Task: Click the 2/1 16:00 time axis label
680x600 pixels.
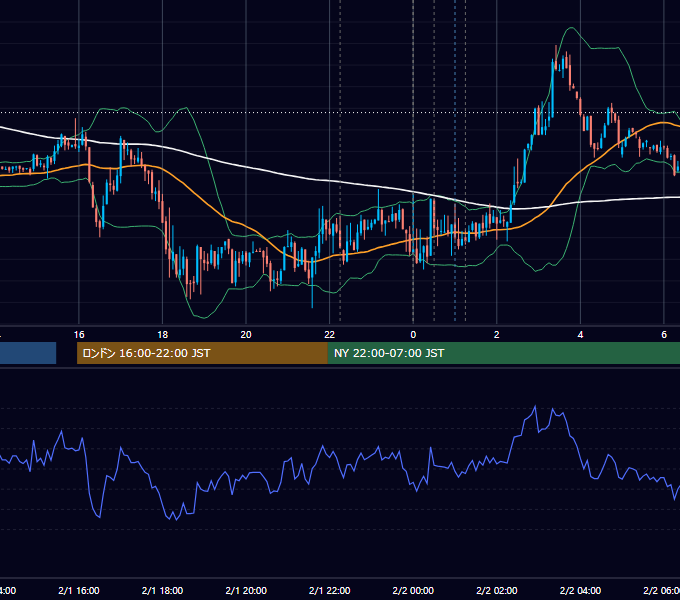Action: (79, 590)
